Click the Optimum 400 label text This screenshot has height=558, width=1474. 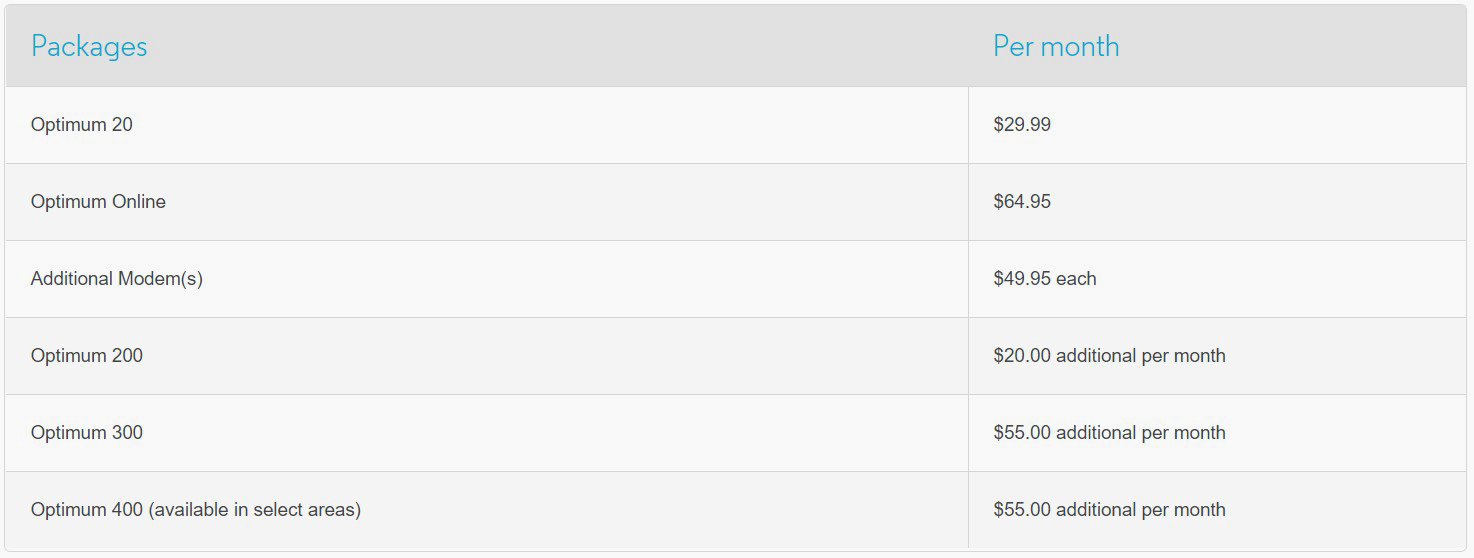coord(87,510)
